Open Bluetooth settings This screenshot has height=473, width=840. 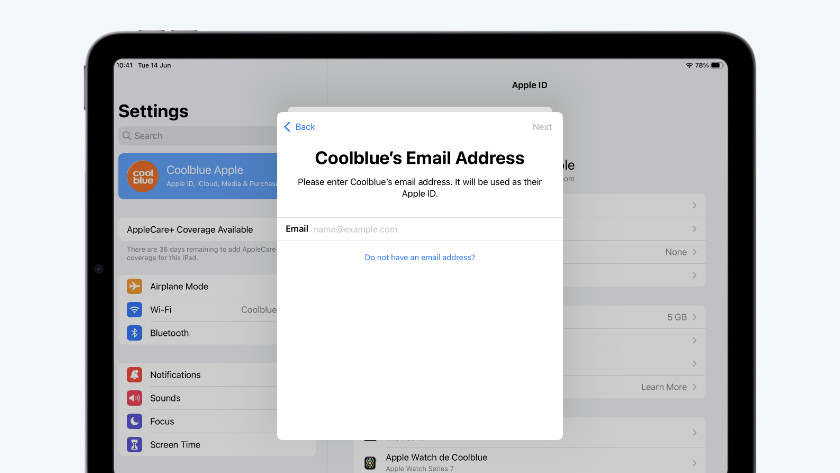point(198,333)
